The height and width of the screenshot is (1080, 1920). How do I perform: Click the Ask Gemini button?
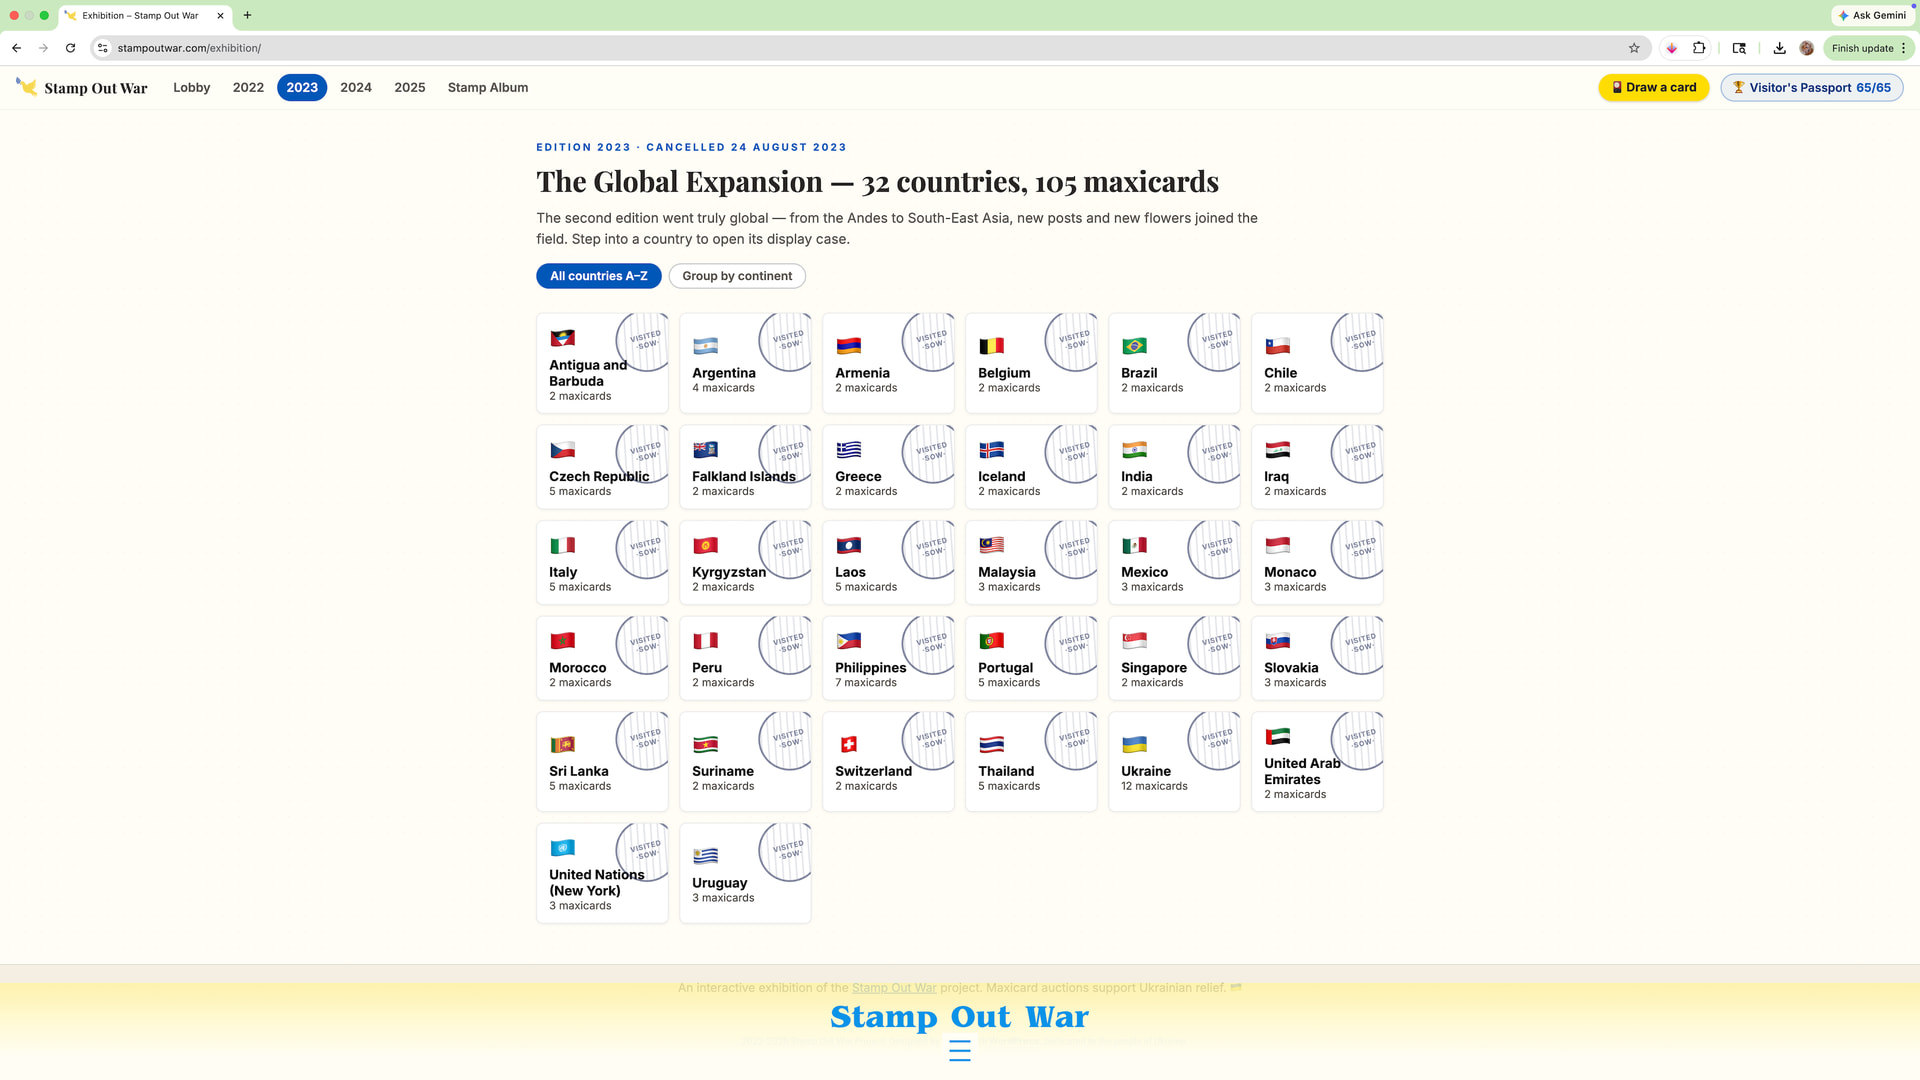point(1872,15)
